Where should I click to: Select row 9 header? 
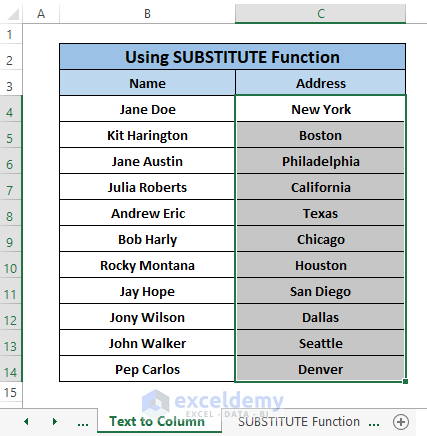[10, 242]
